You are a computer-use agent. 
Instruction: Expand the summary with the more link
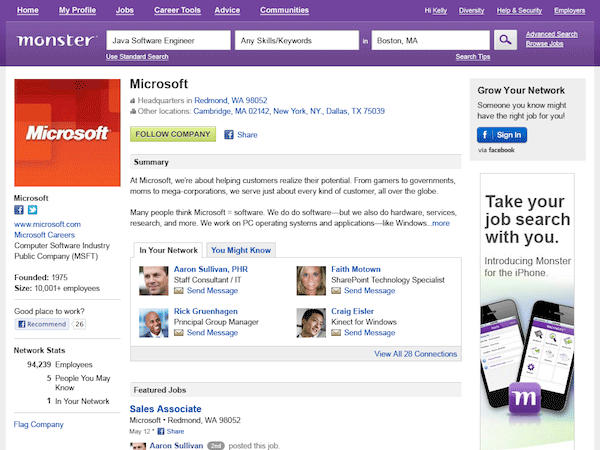click(x=441, y=223)
